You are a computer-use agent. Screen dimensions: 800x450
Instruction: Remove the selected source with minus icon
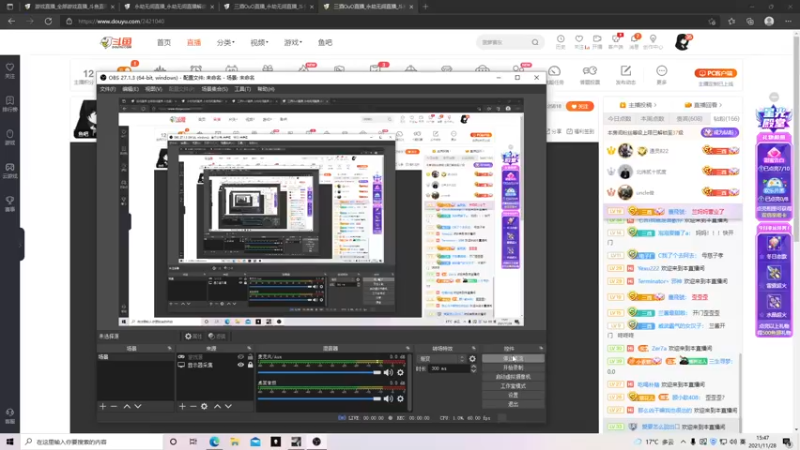(193, 407)
